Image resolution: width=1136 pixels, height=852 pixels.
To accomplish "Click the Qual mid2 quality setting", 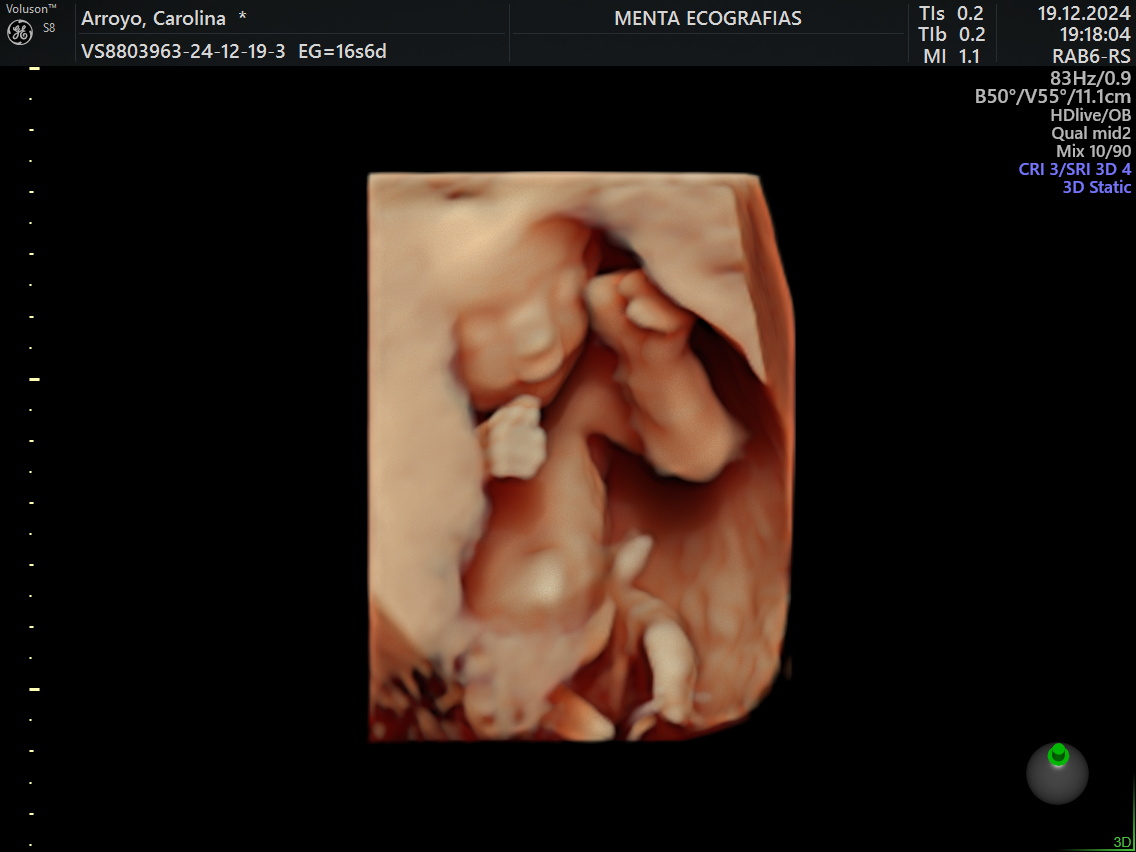I will point(1091,133).
